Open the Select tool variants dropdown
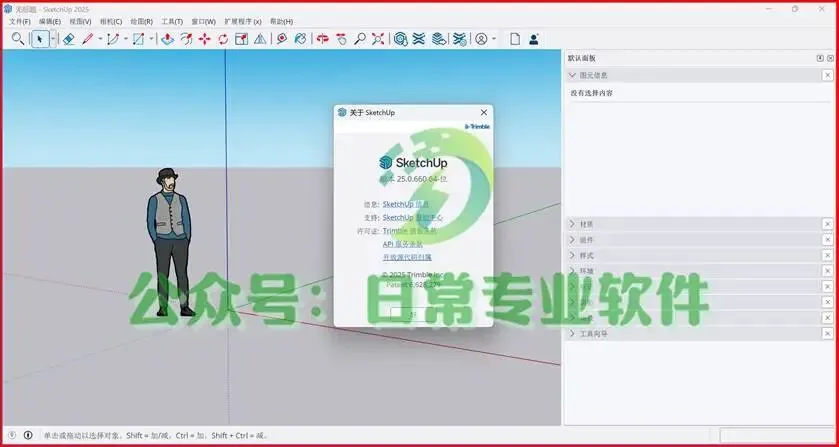The height and width of the screenshot is (447, 839). point(53,39)
